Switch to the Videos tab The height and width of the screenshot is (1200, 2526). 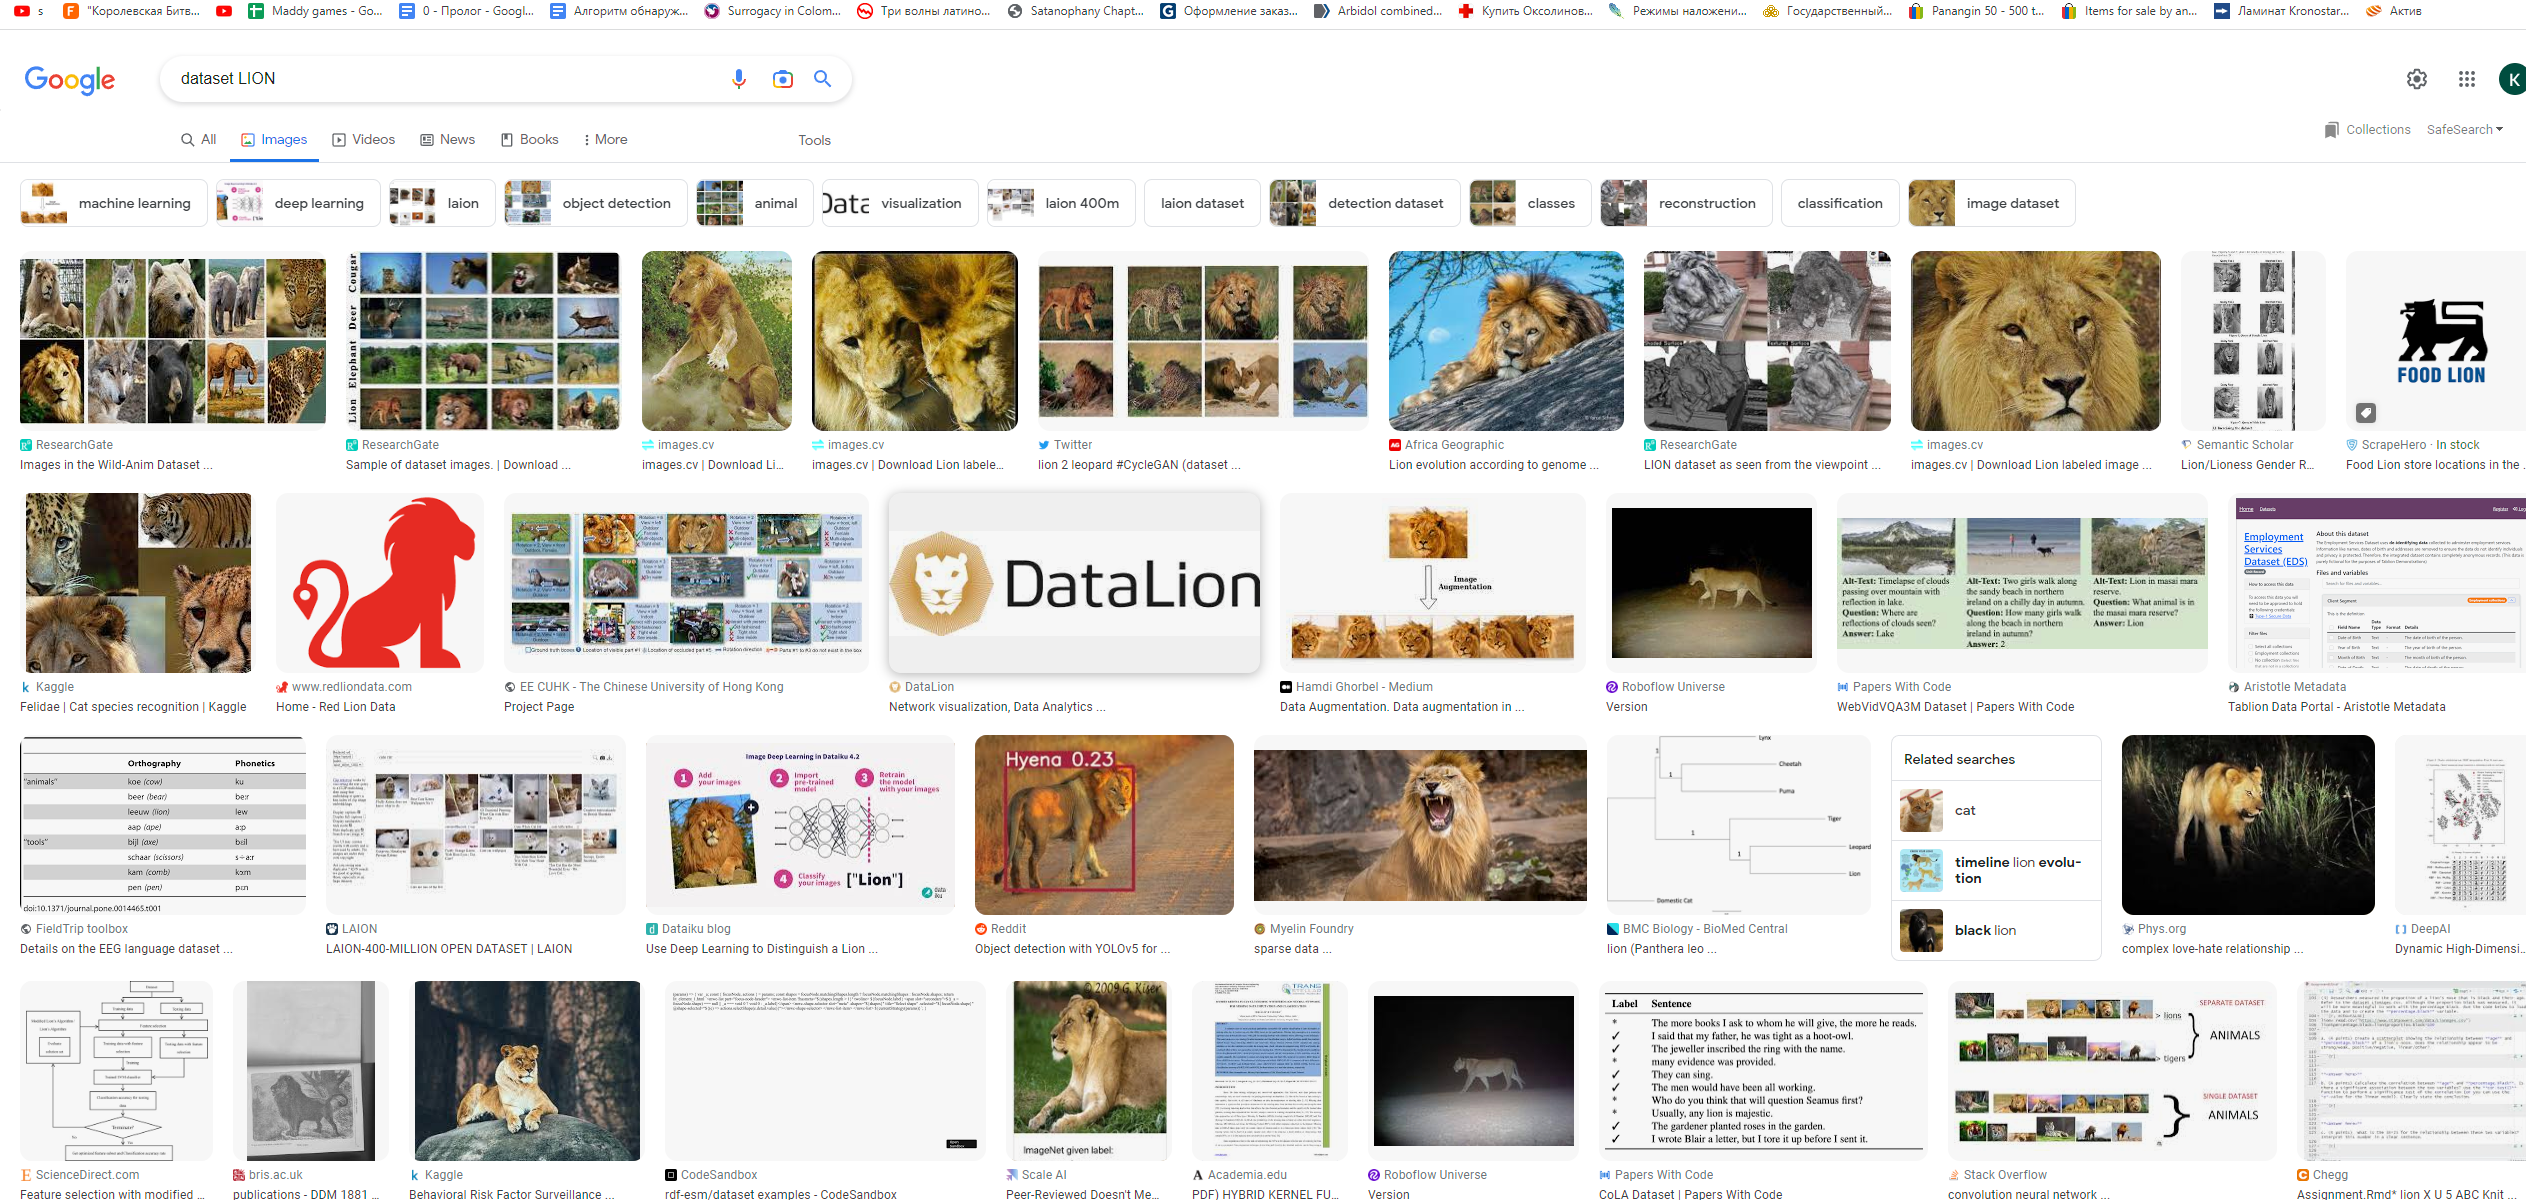coord(364,140)
